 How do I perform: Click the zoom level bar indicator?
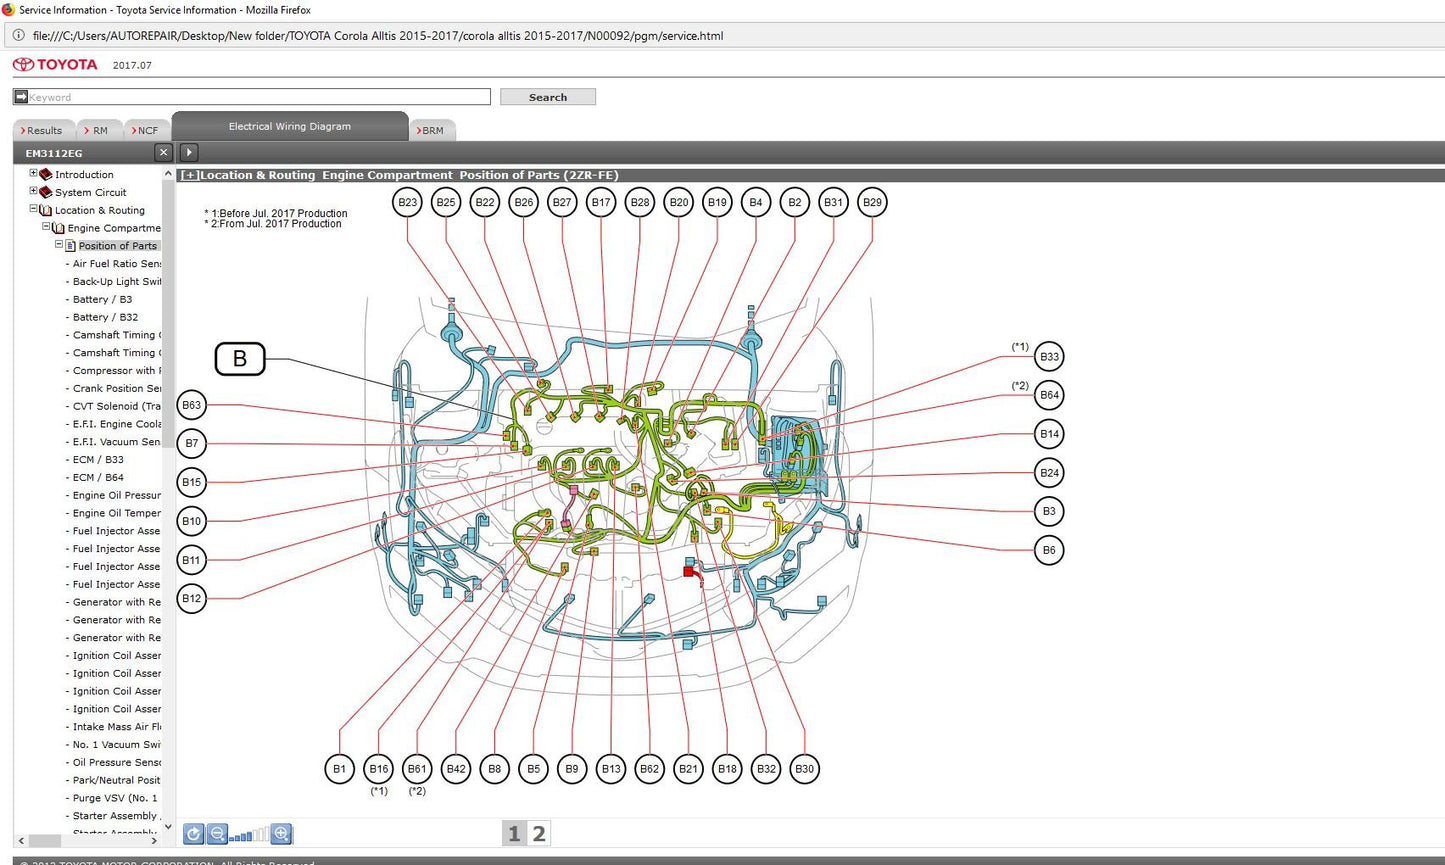[x=249, y=834]
